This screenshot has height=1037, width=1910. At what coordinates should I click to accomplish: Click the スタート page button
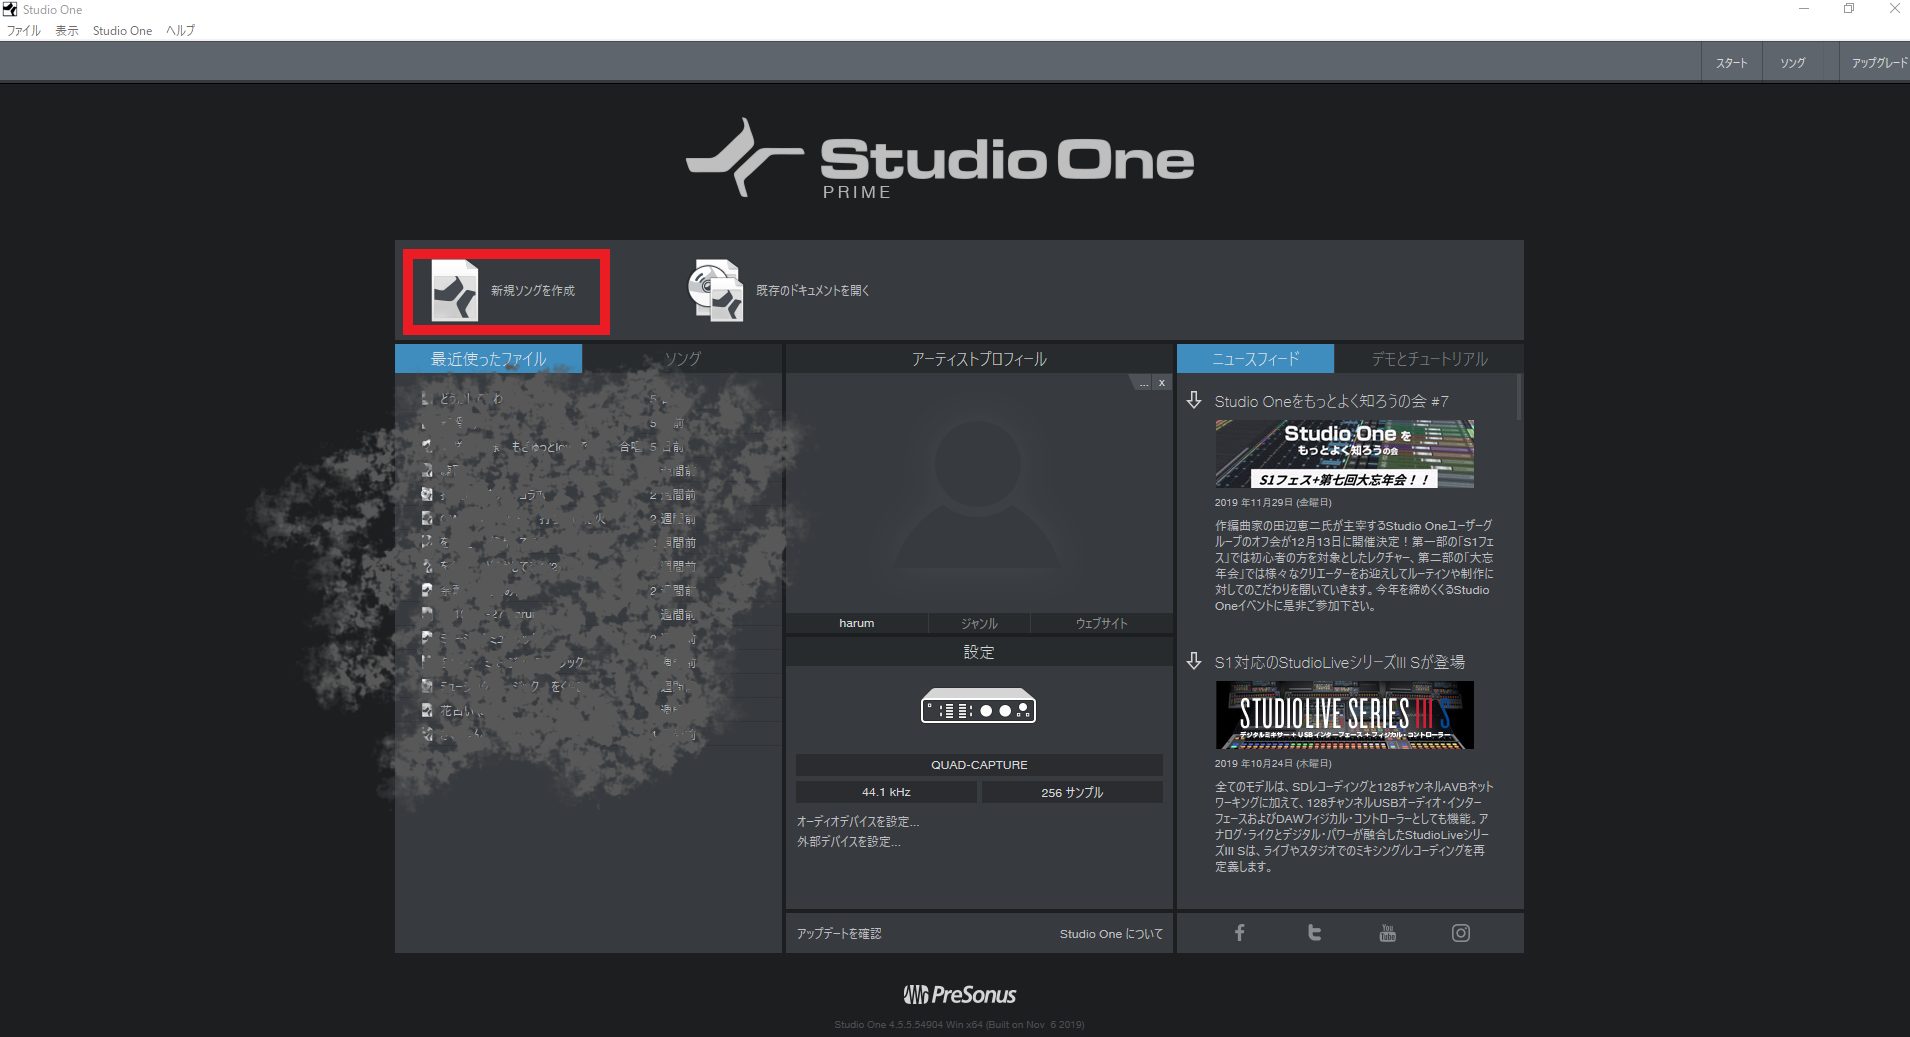click(x=1731, y=62)
